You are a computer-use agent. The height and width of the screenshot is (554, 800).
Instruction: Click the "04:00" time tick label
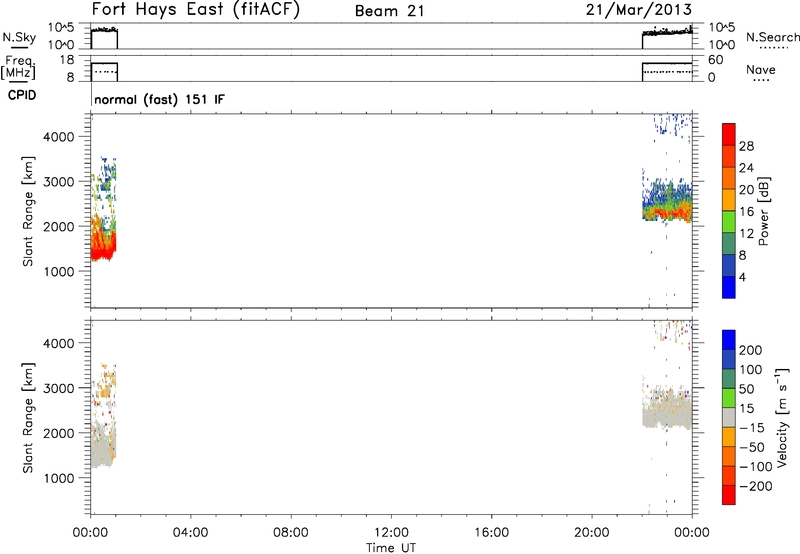(x=190, y=533)
